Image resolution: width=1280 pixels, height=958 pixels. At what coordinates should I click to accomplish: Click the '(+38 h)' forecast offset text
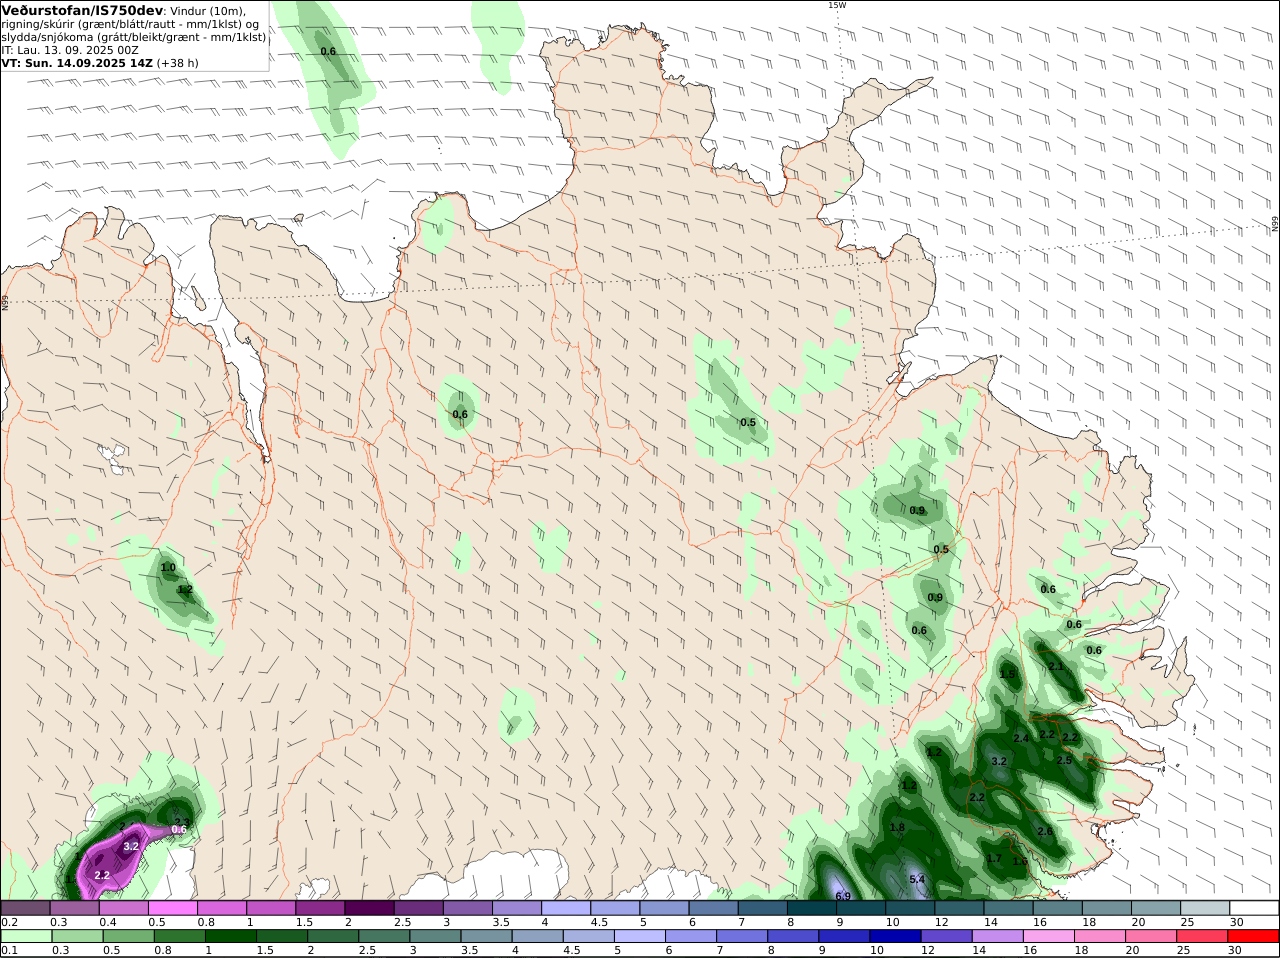(x=178, y=63)
